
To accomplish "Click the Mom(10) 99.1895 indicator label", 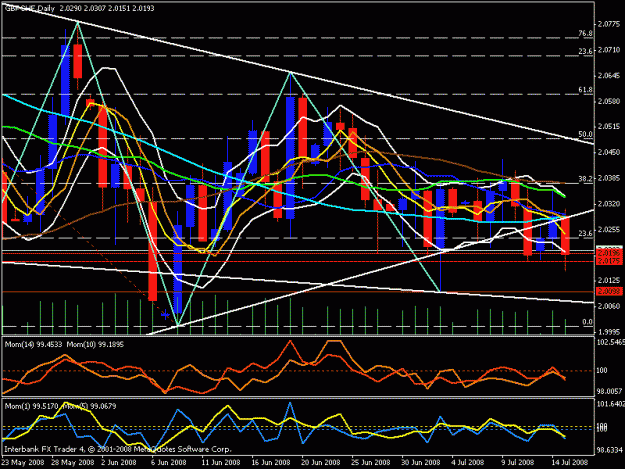I will (x=95, y=344).
